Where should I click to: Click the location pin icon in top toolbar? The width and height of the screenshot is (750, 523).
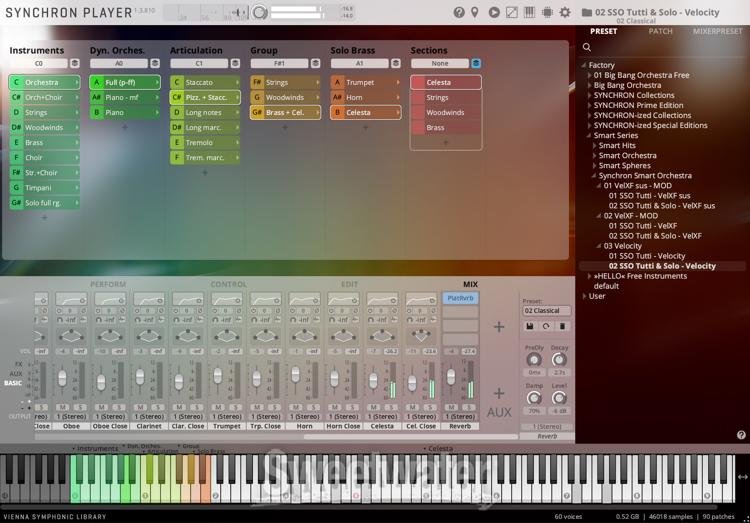tap(475, 12)
